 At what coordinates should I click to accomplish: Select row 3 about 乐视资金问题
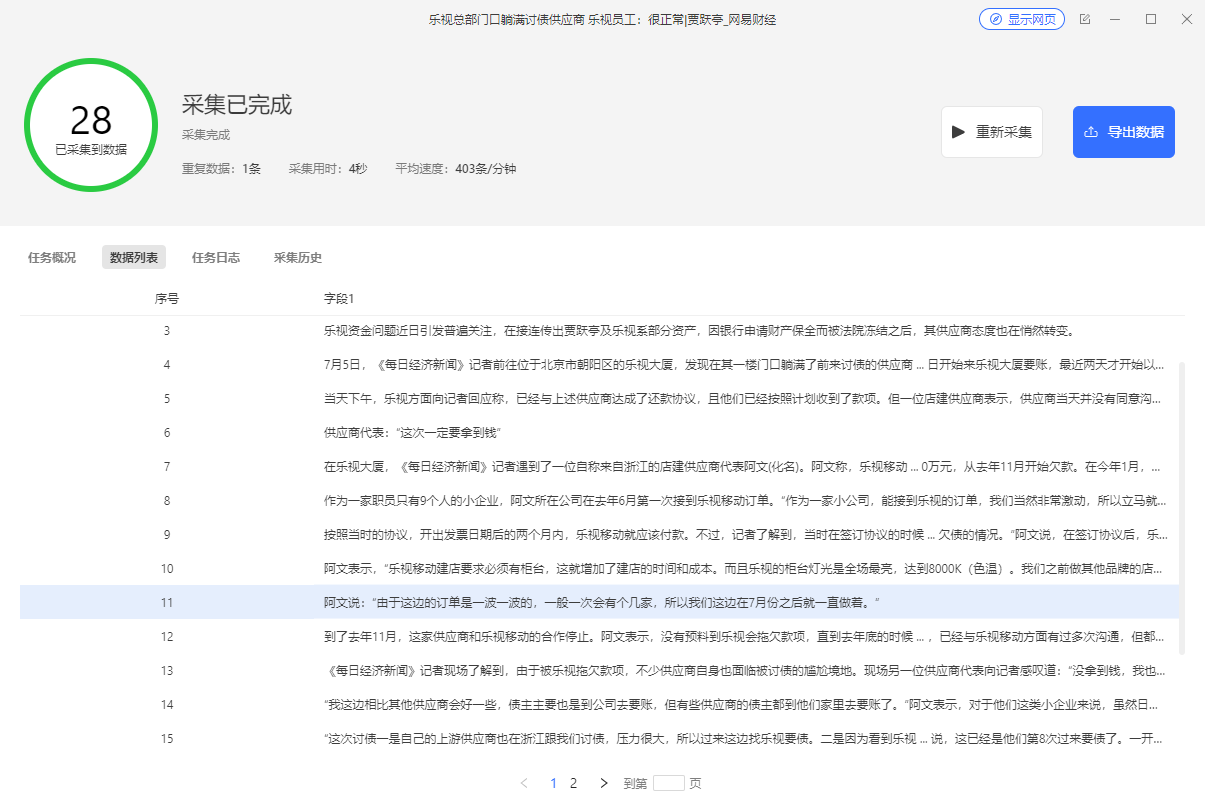pyautogui.click(x=598, y=330)
